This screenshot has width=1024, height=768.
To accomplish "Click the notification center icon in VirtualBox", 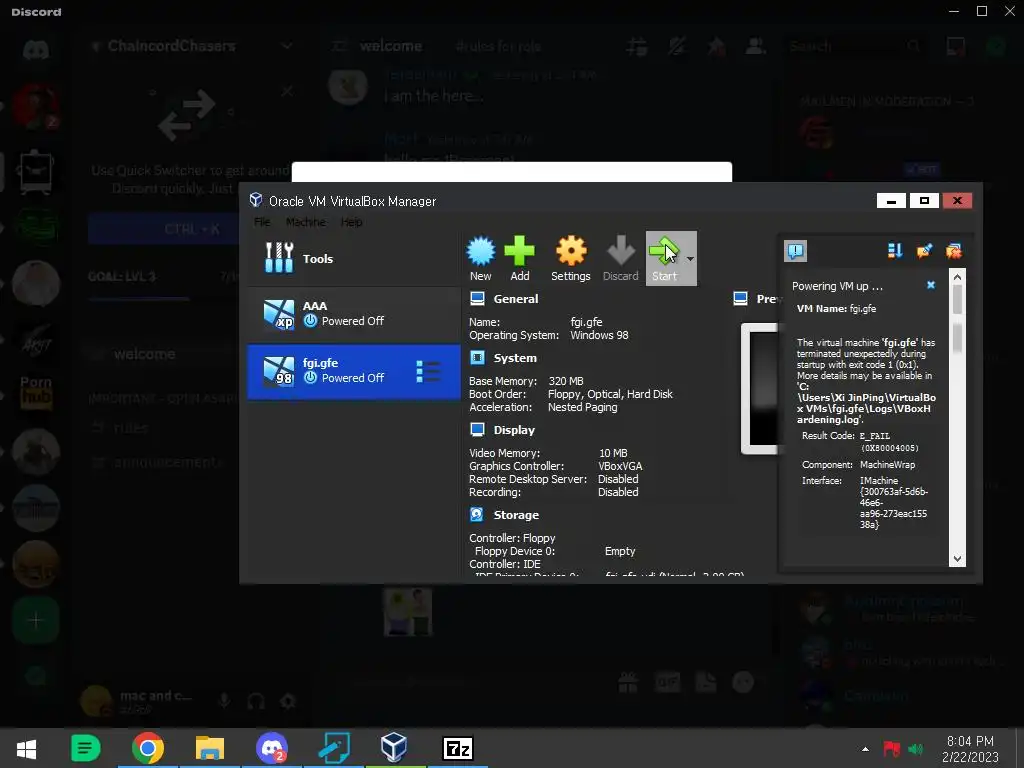I will point(795,251).
